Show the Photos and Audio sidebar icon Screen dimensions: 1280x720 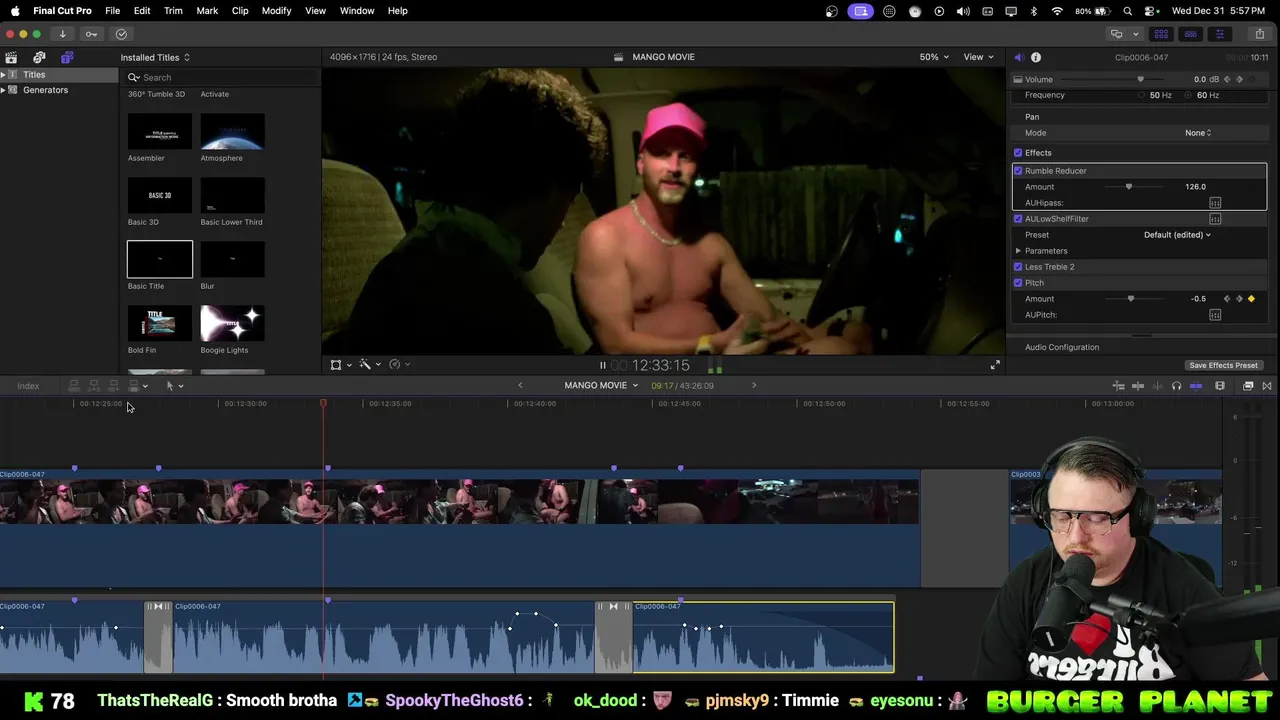click(x=39, y=57)
